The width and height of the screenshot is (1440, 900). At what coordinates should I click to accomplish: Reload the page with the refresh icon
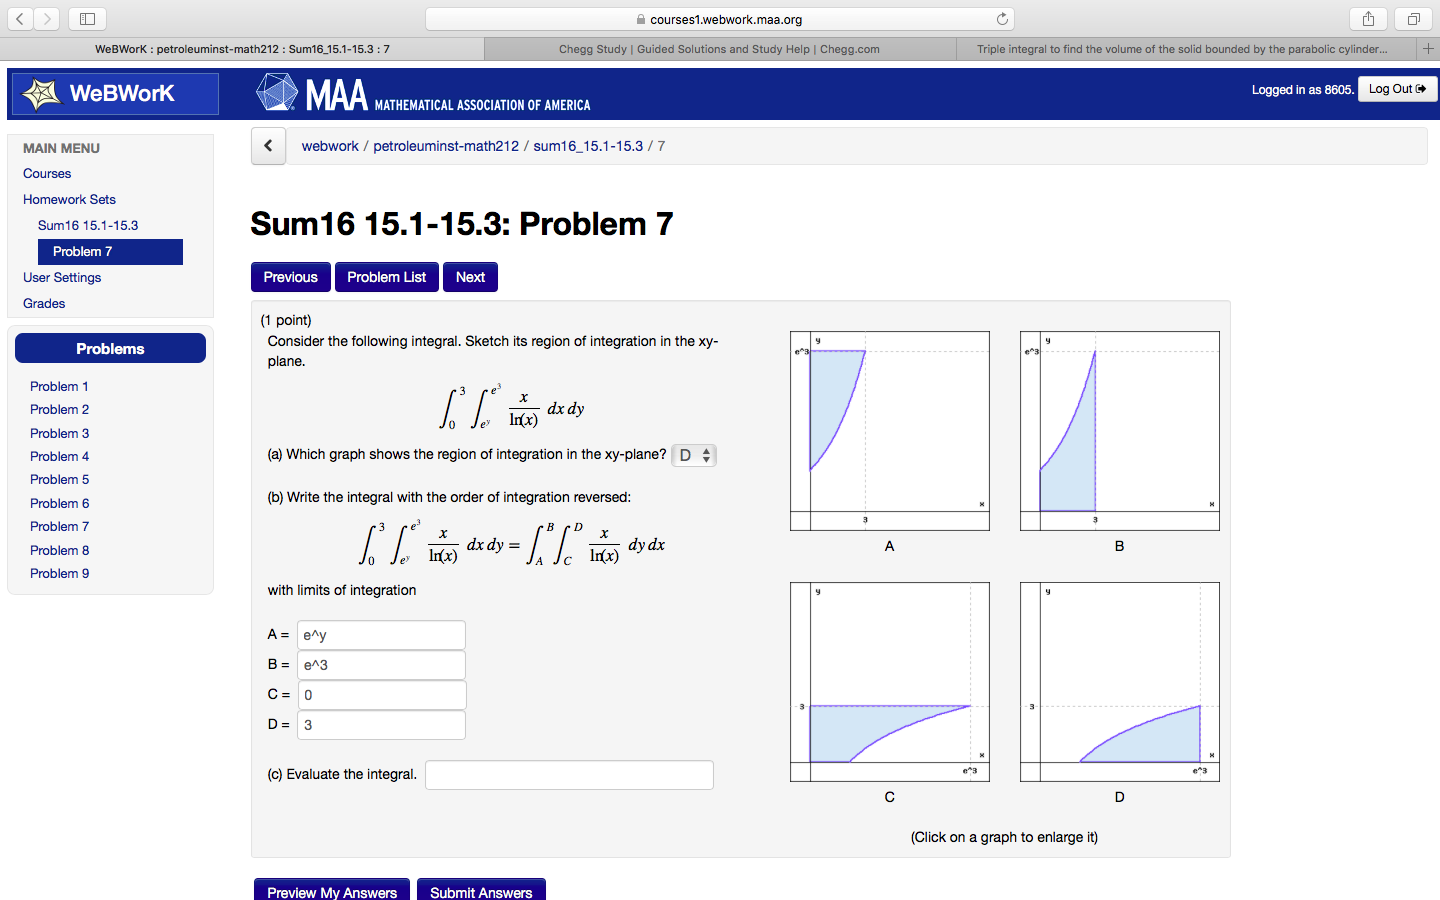1002,19
